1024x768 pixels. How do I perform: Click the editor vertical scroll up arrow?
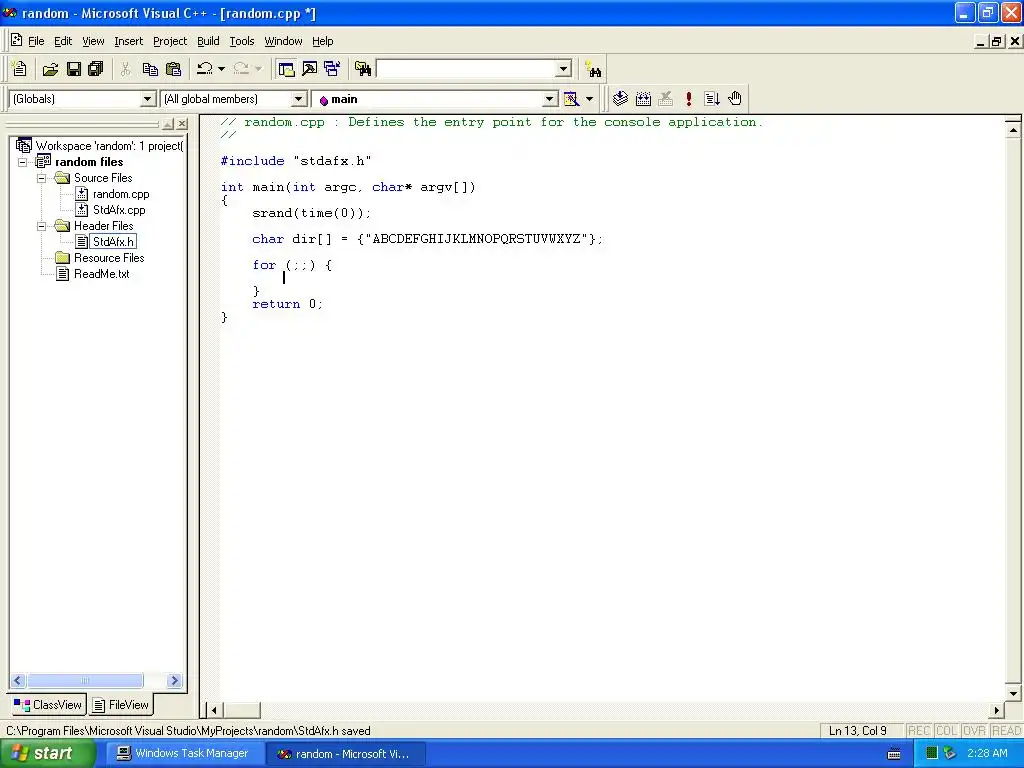pyautogui.click(x=1013, y=130)
